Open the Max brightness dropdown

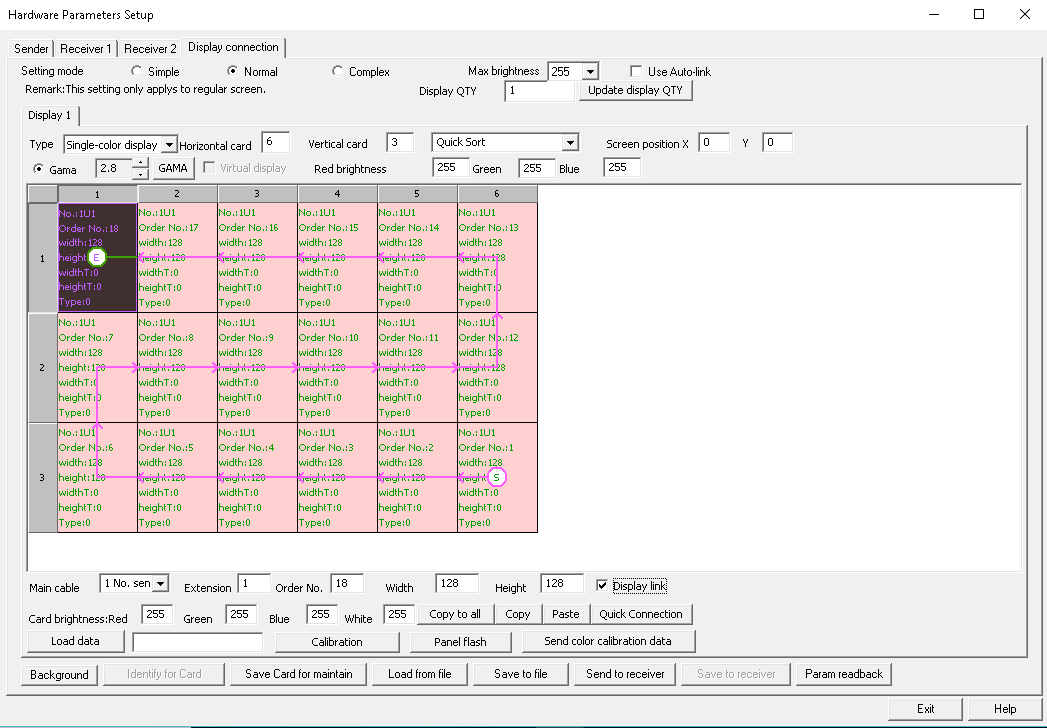(x=589, y=72)
